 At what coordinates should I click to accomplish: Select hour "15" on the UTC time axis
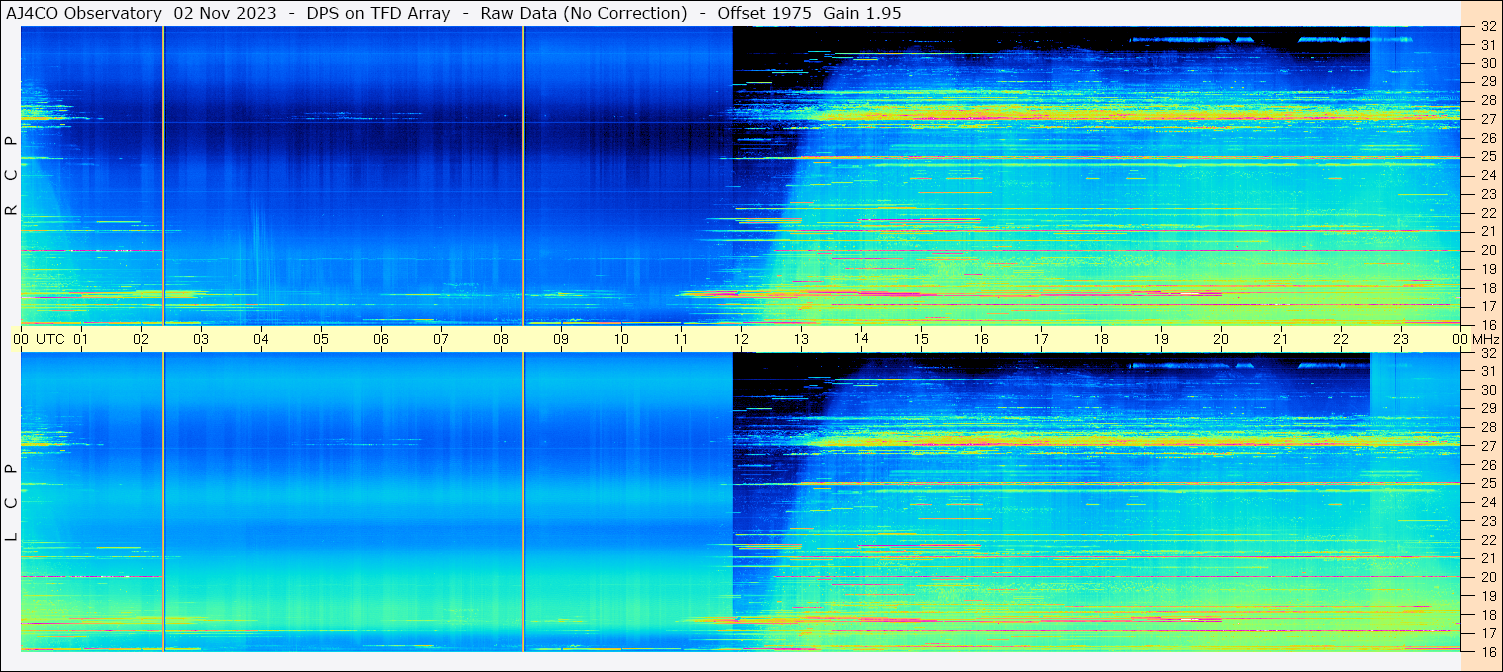[x=921, y=339]
